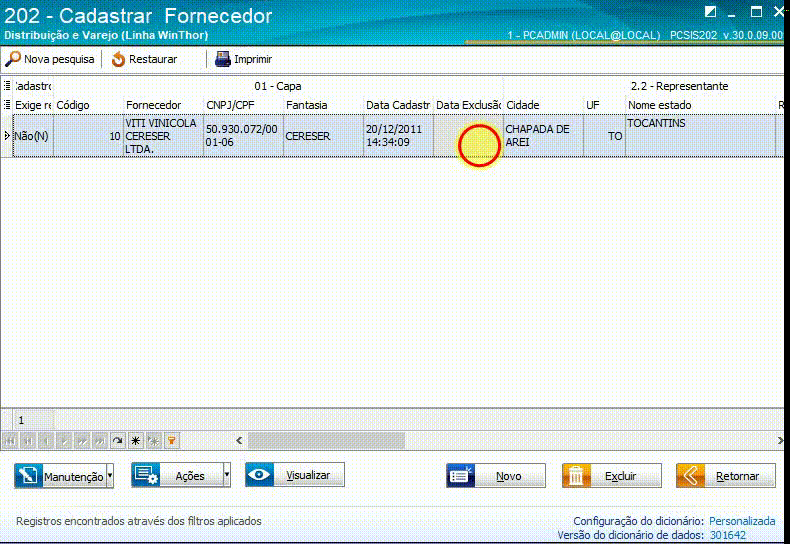This screenshot has height=544, width=790.
Task: Select the 01 - Capa band header
Action: click(278, 86)
